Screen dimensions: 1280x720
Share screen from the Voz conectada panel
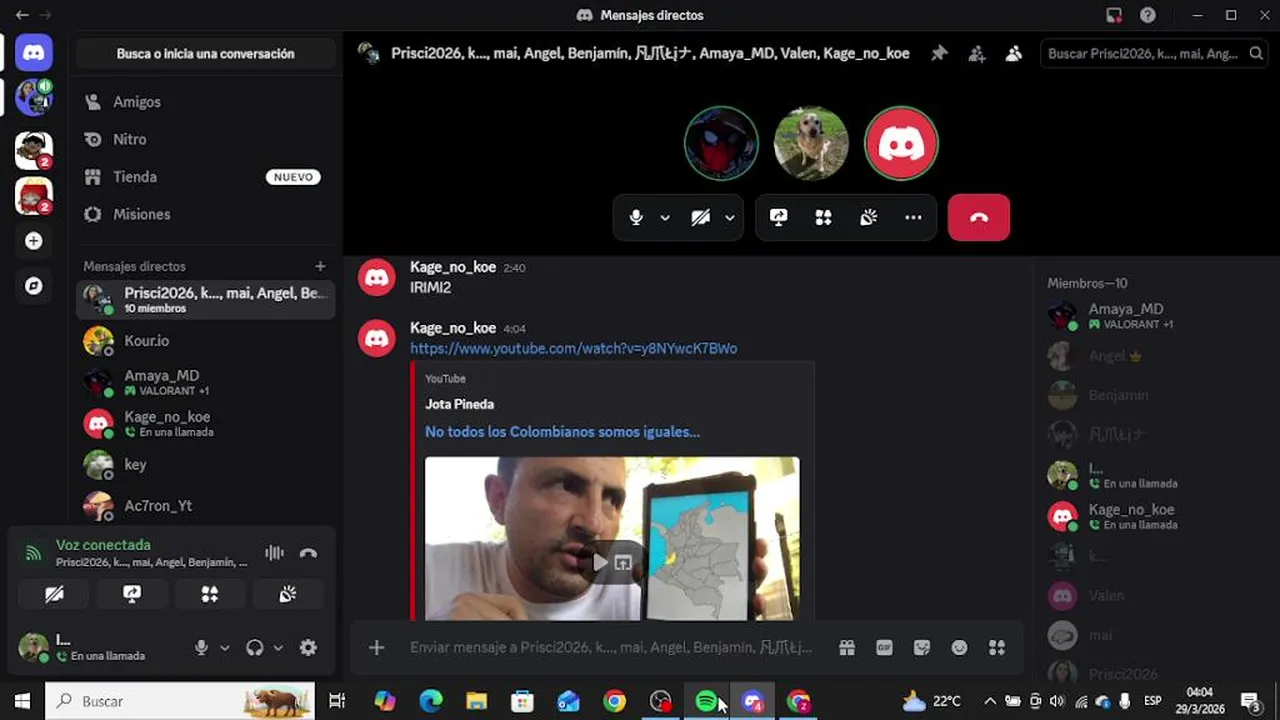pyautogui.click(x=132, y=594)
